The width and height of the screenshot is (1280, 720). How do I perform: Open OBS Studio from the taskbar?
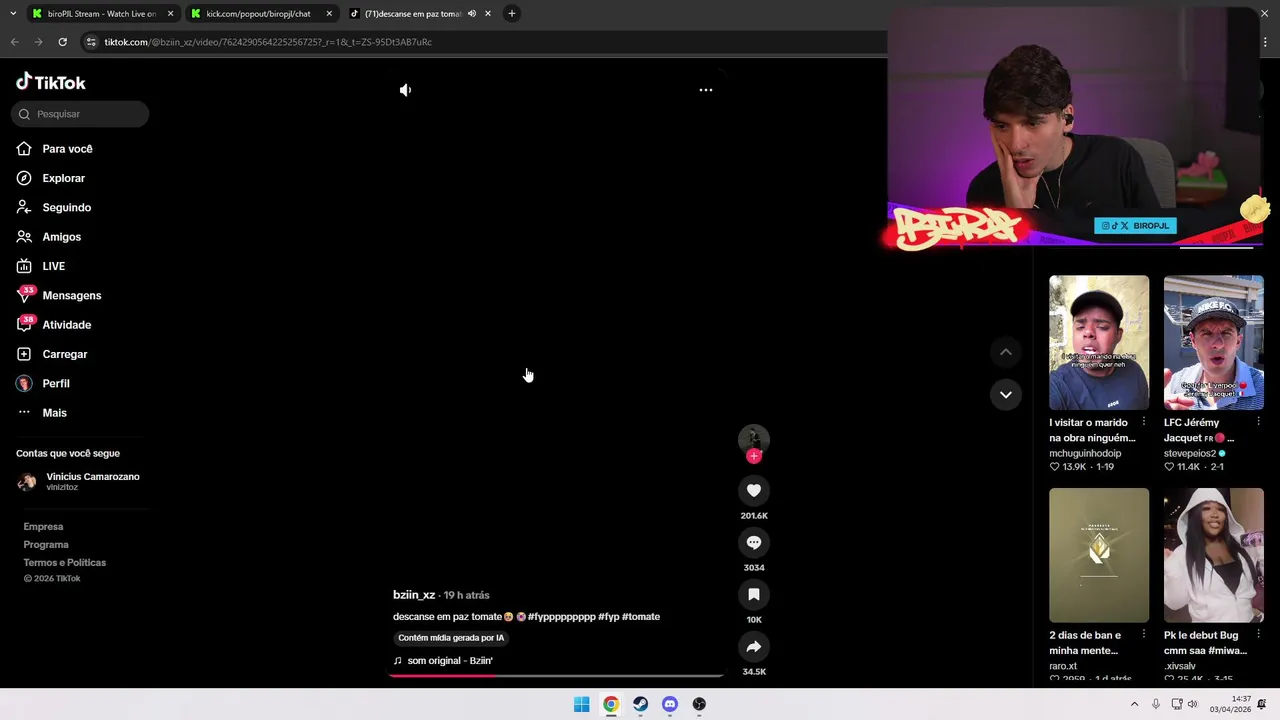699,704
